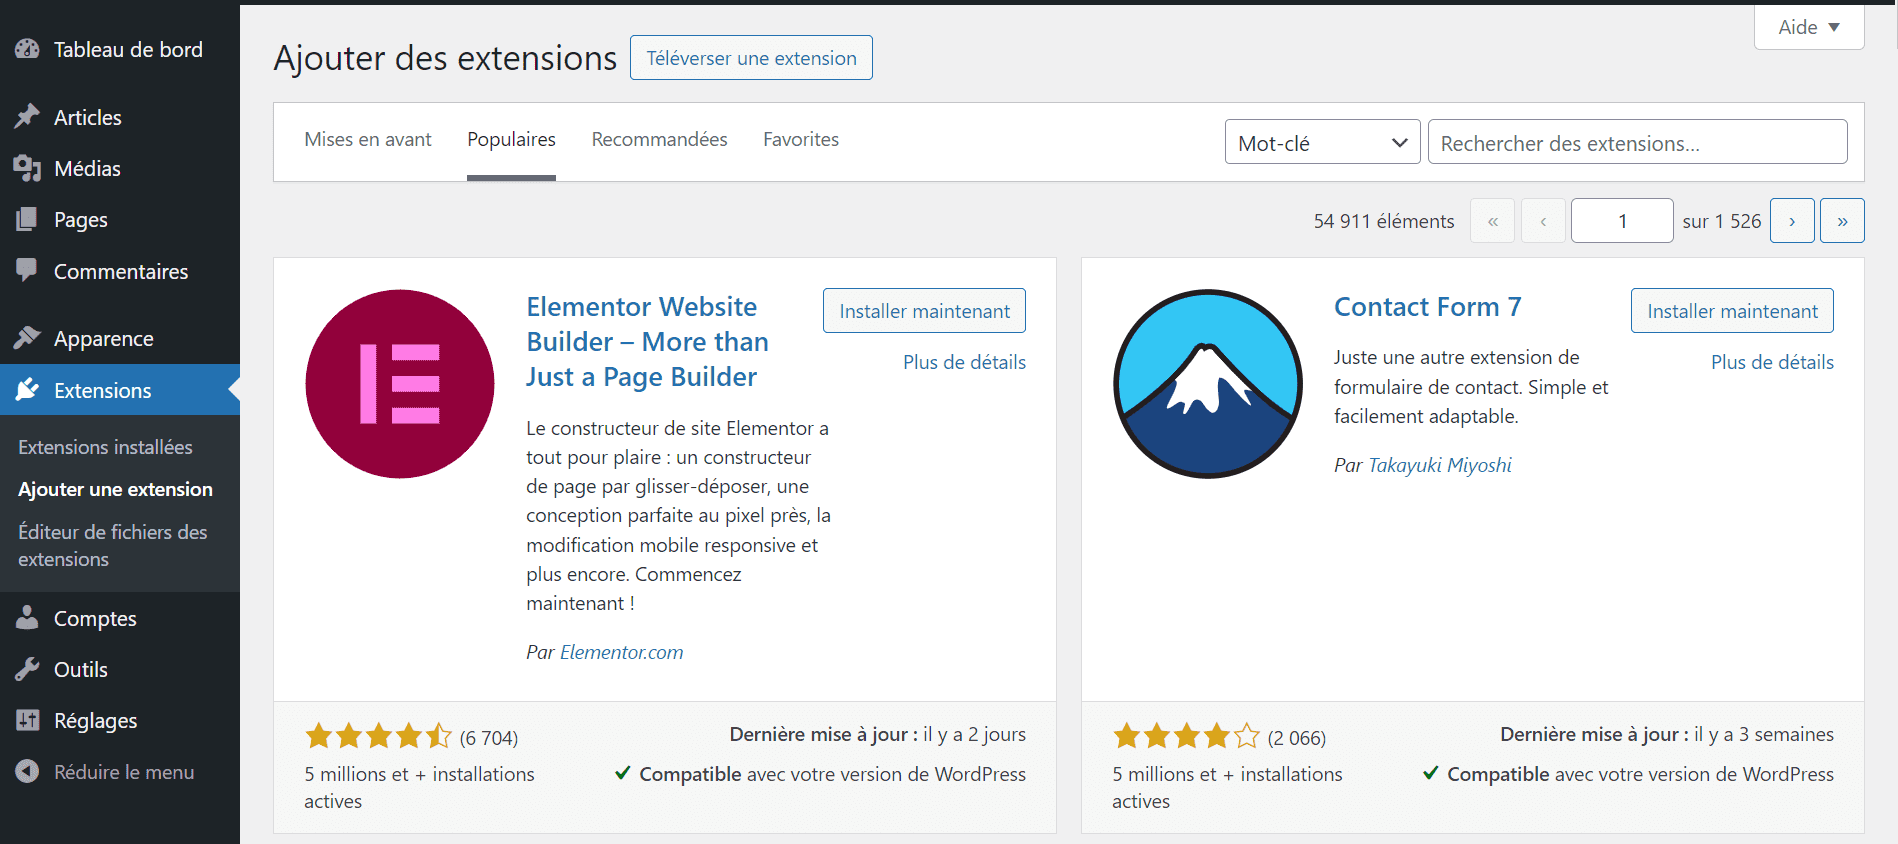Switch to Recommandées tab

coord(659,140)
